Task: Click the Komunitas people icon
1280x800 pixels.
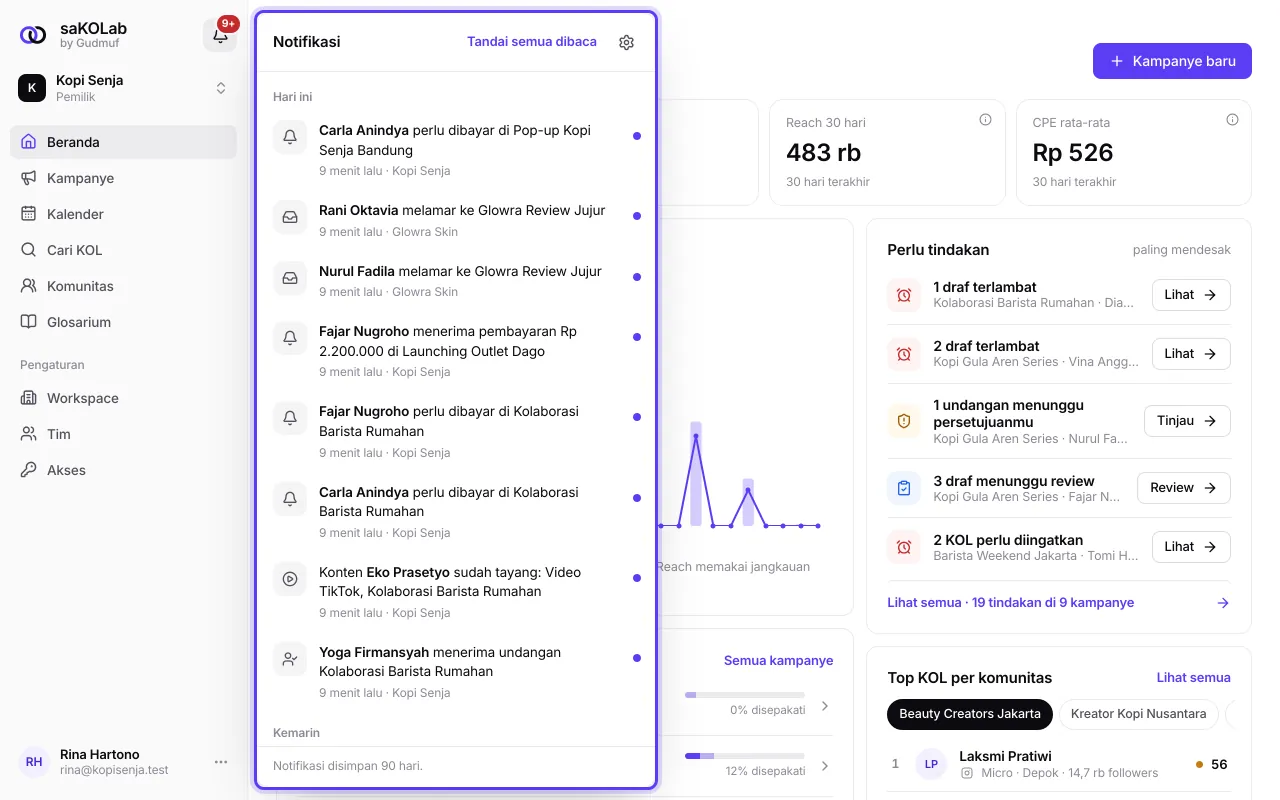Action: coord(28,286)
